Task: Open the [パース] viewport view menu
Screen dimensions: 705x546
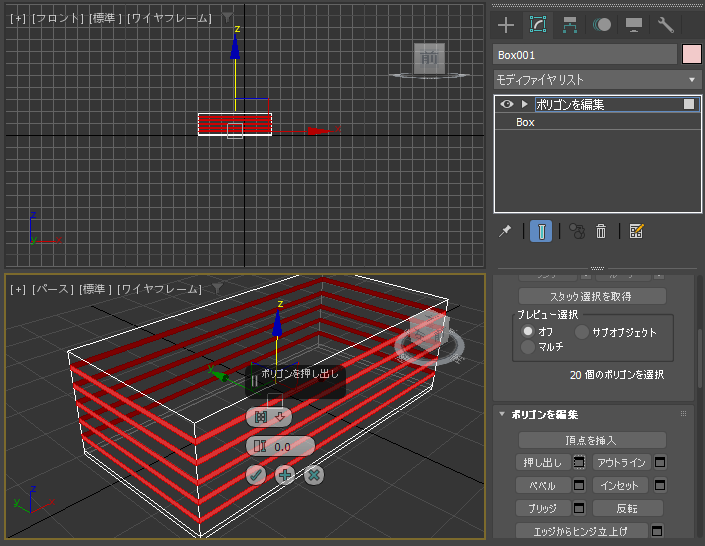Action: pyautogui.click(x=53, y=289)
